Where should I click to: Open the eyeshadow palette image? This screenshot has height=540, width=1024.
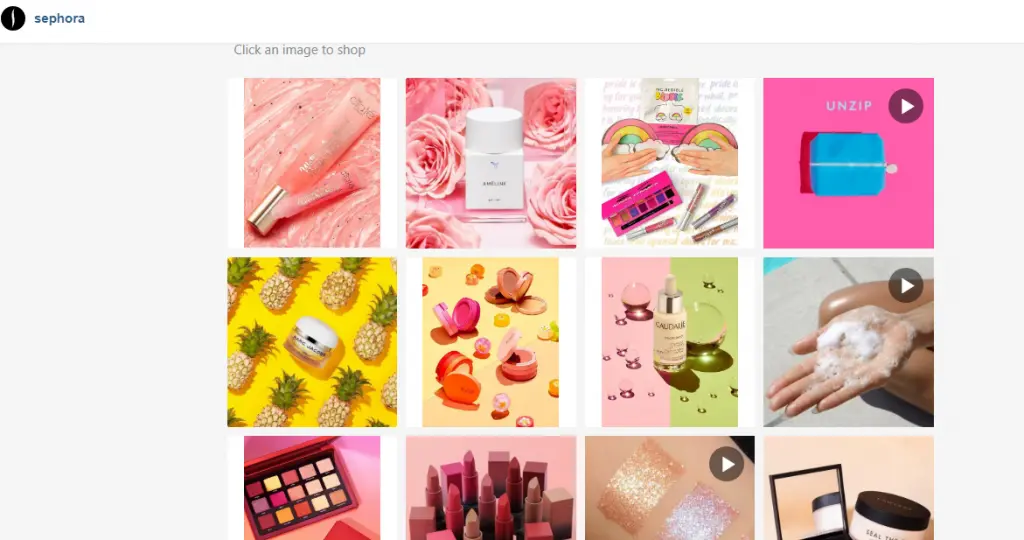coord(312,488)
